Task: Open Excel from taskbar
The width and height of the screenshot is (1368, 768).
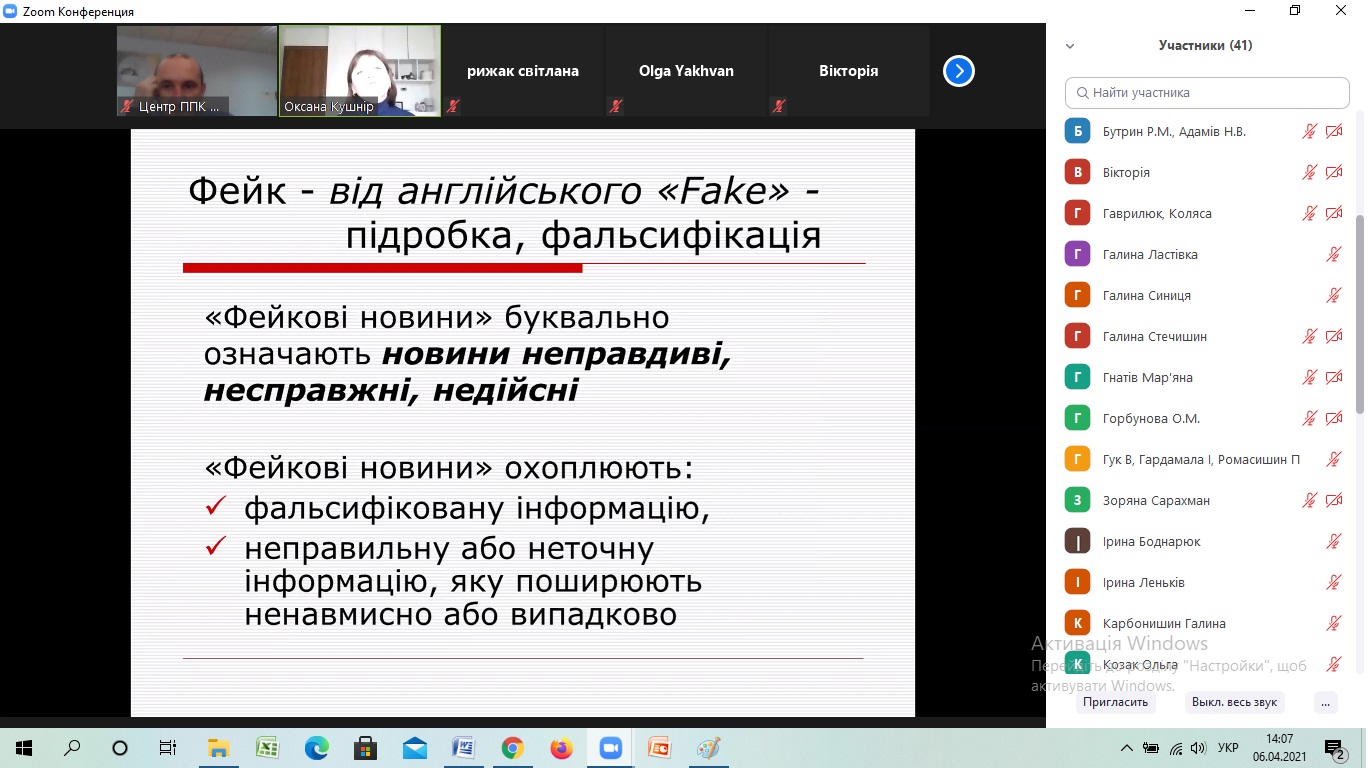Action: [x=267, y=748]
